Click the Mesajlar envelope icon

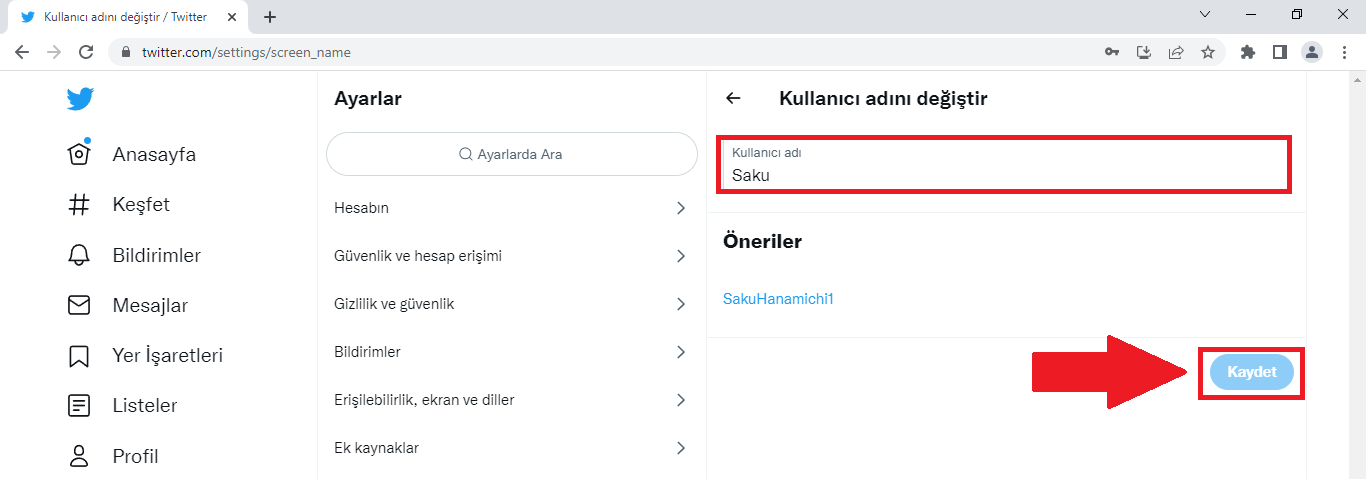(x=78, y=305)
